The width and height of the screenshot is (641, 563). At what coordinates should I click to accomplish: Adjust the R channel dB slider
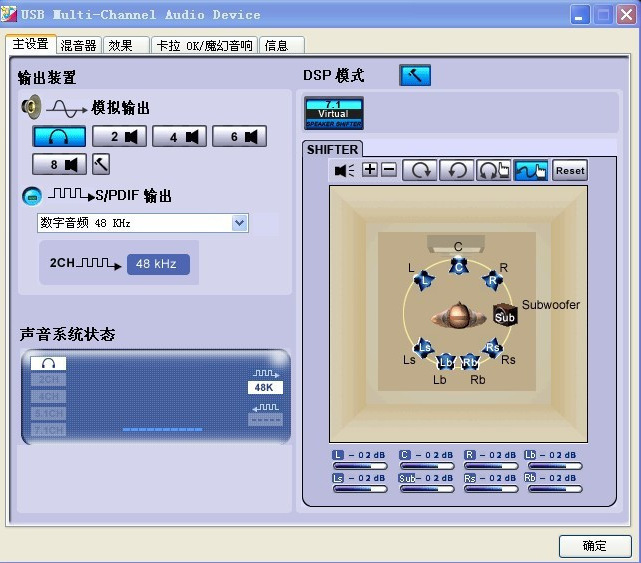pos(491,466)
